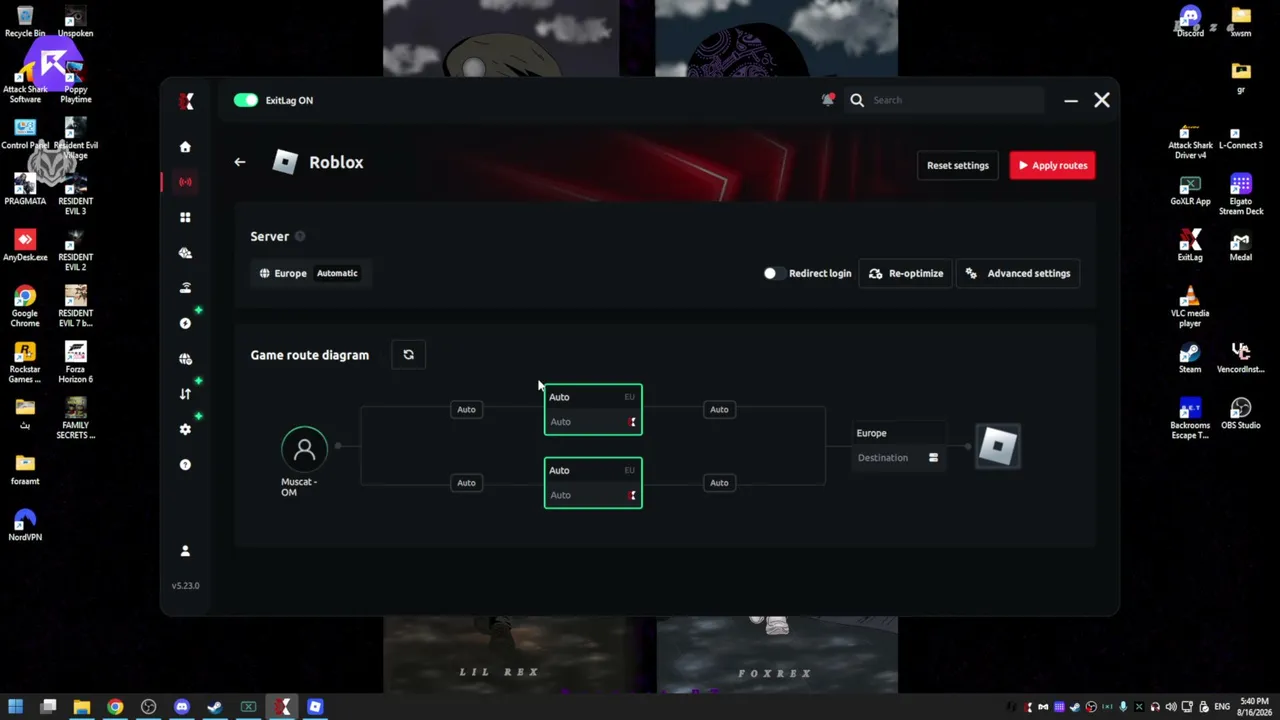Click the Game route diagram heading
Screen dimensions: 1280x720
(310, 355)
